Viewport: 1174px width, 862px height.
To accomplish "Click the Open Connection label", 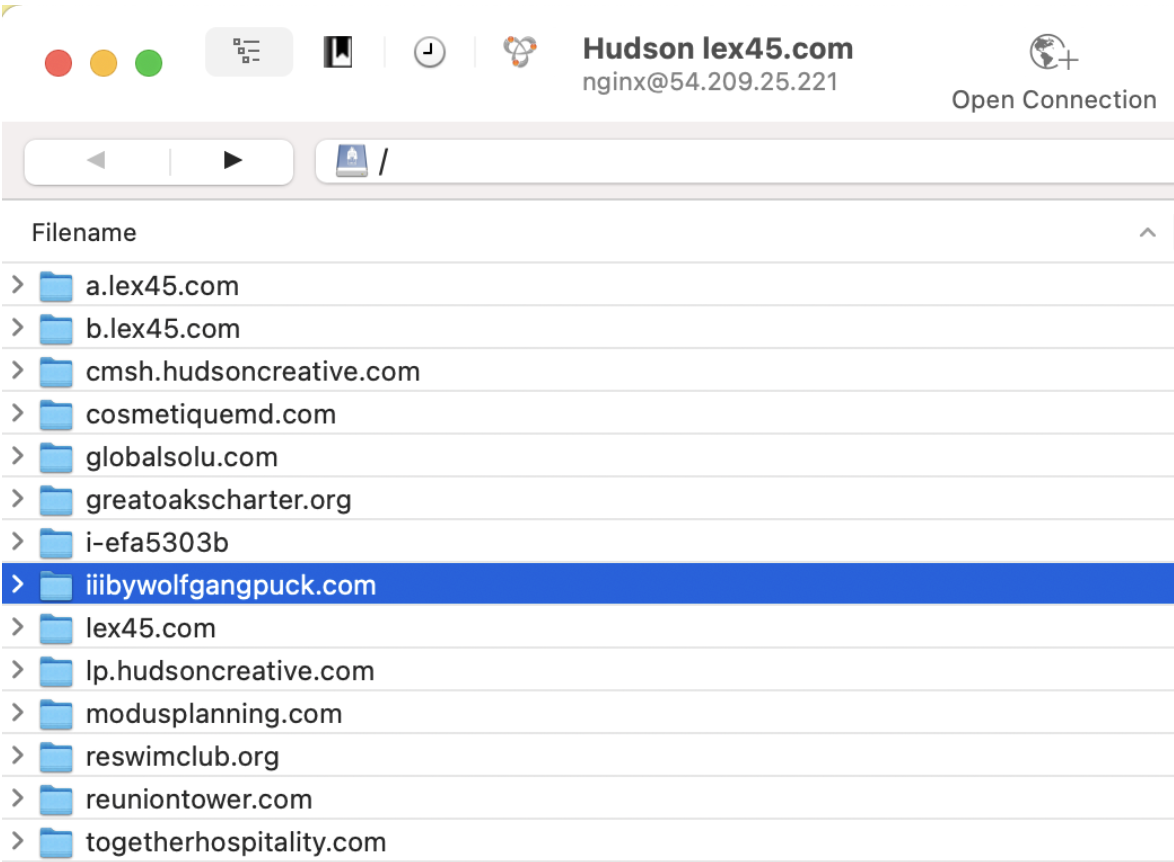I will (x=1053, y=100).
